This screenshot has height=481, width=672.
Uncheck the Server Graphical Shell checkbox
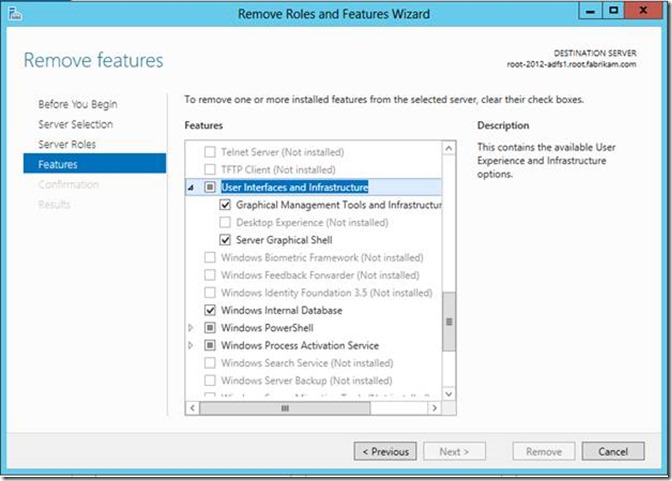click(x=225, y=240)
